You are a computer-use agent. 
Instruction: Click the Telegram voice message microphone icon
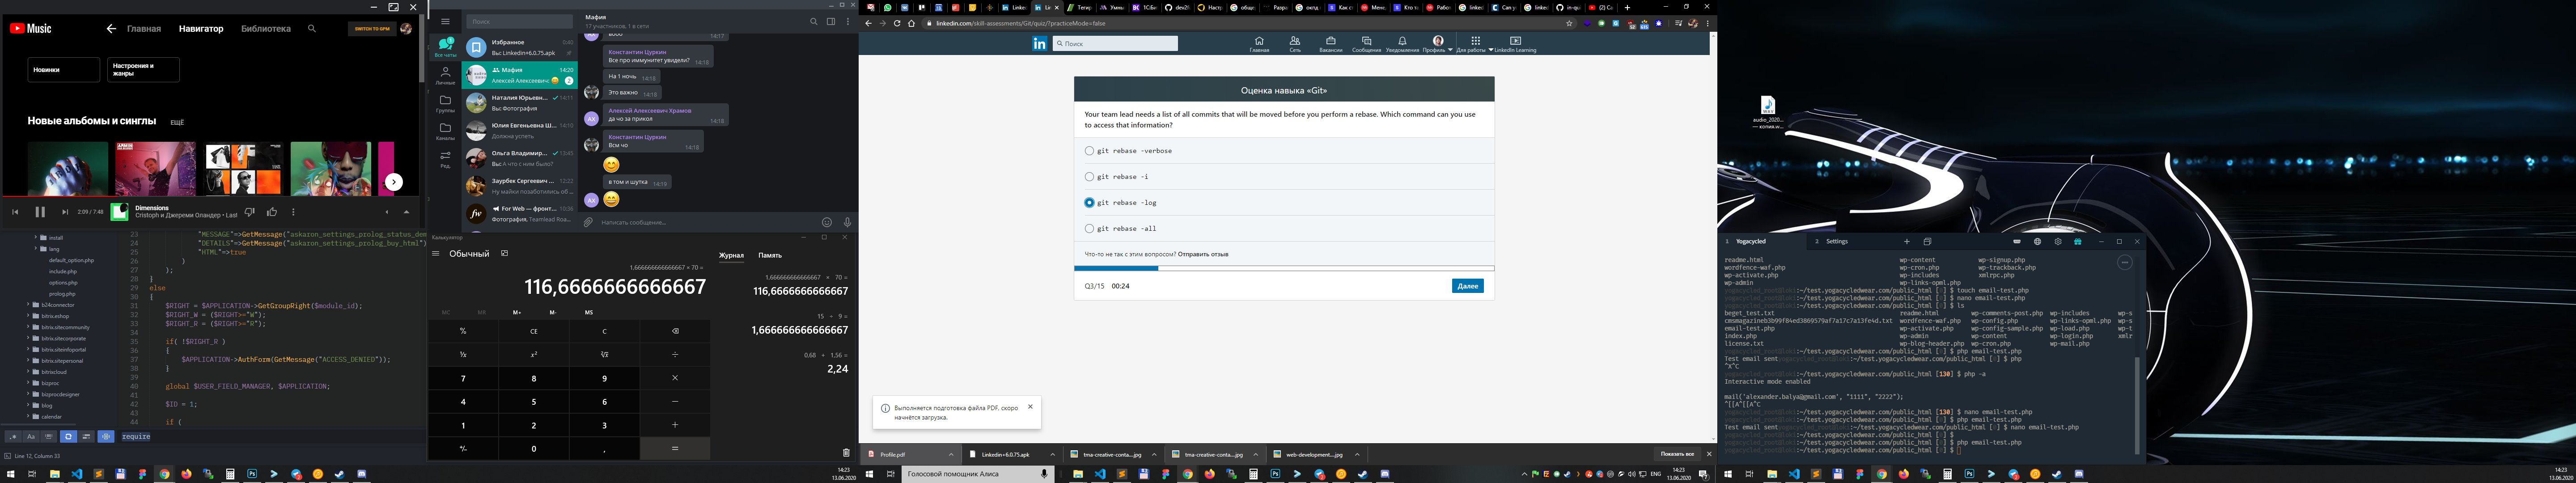pos(847,222)
